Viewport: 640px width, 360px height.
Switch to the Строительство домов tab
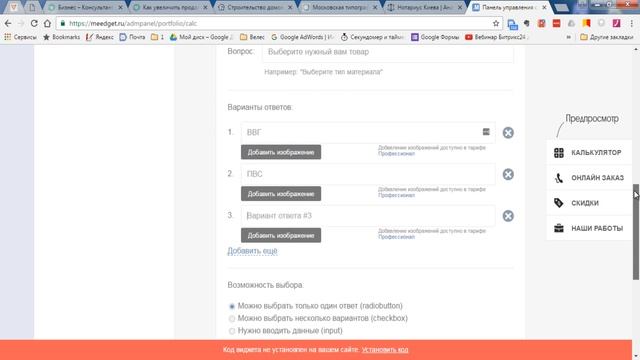(x=255, y=7)
